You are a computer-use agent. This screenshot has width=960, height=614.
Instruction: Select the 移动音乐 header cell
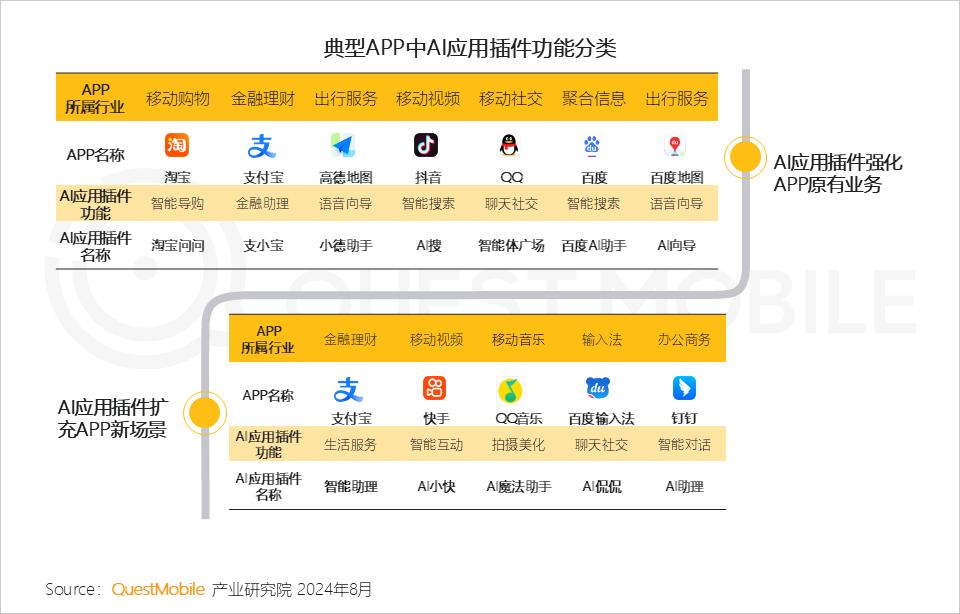coord(518,340)
